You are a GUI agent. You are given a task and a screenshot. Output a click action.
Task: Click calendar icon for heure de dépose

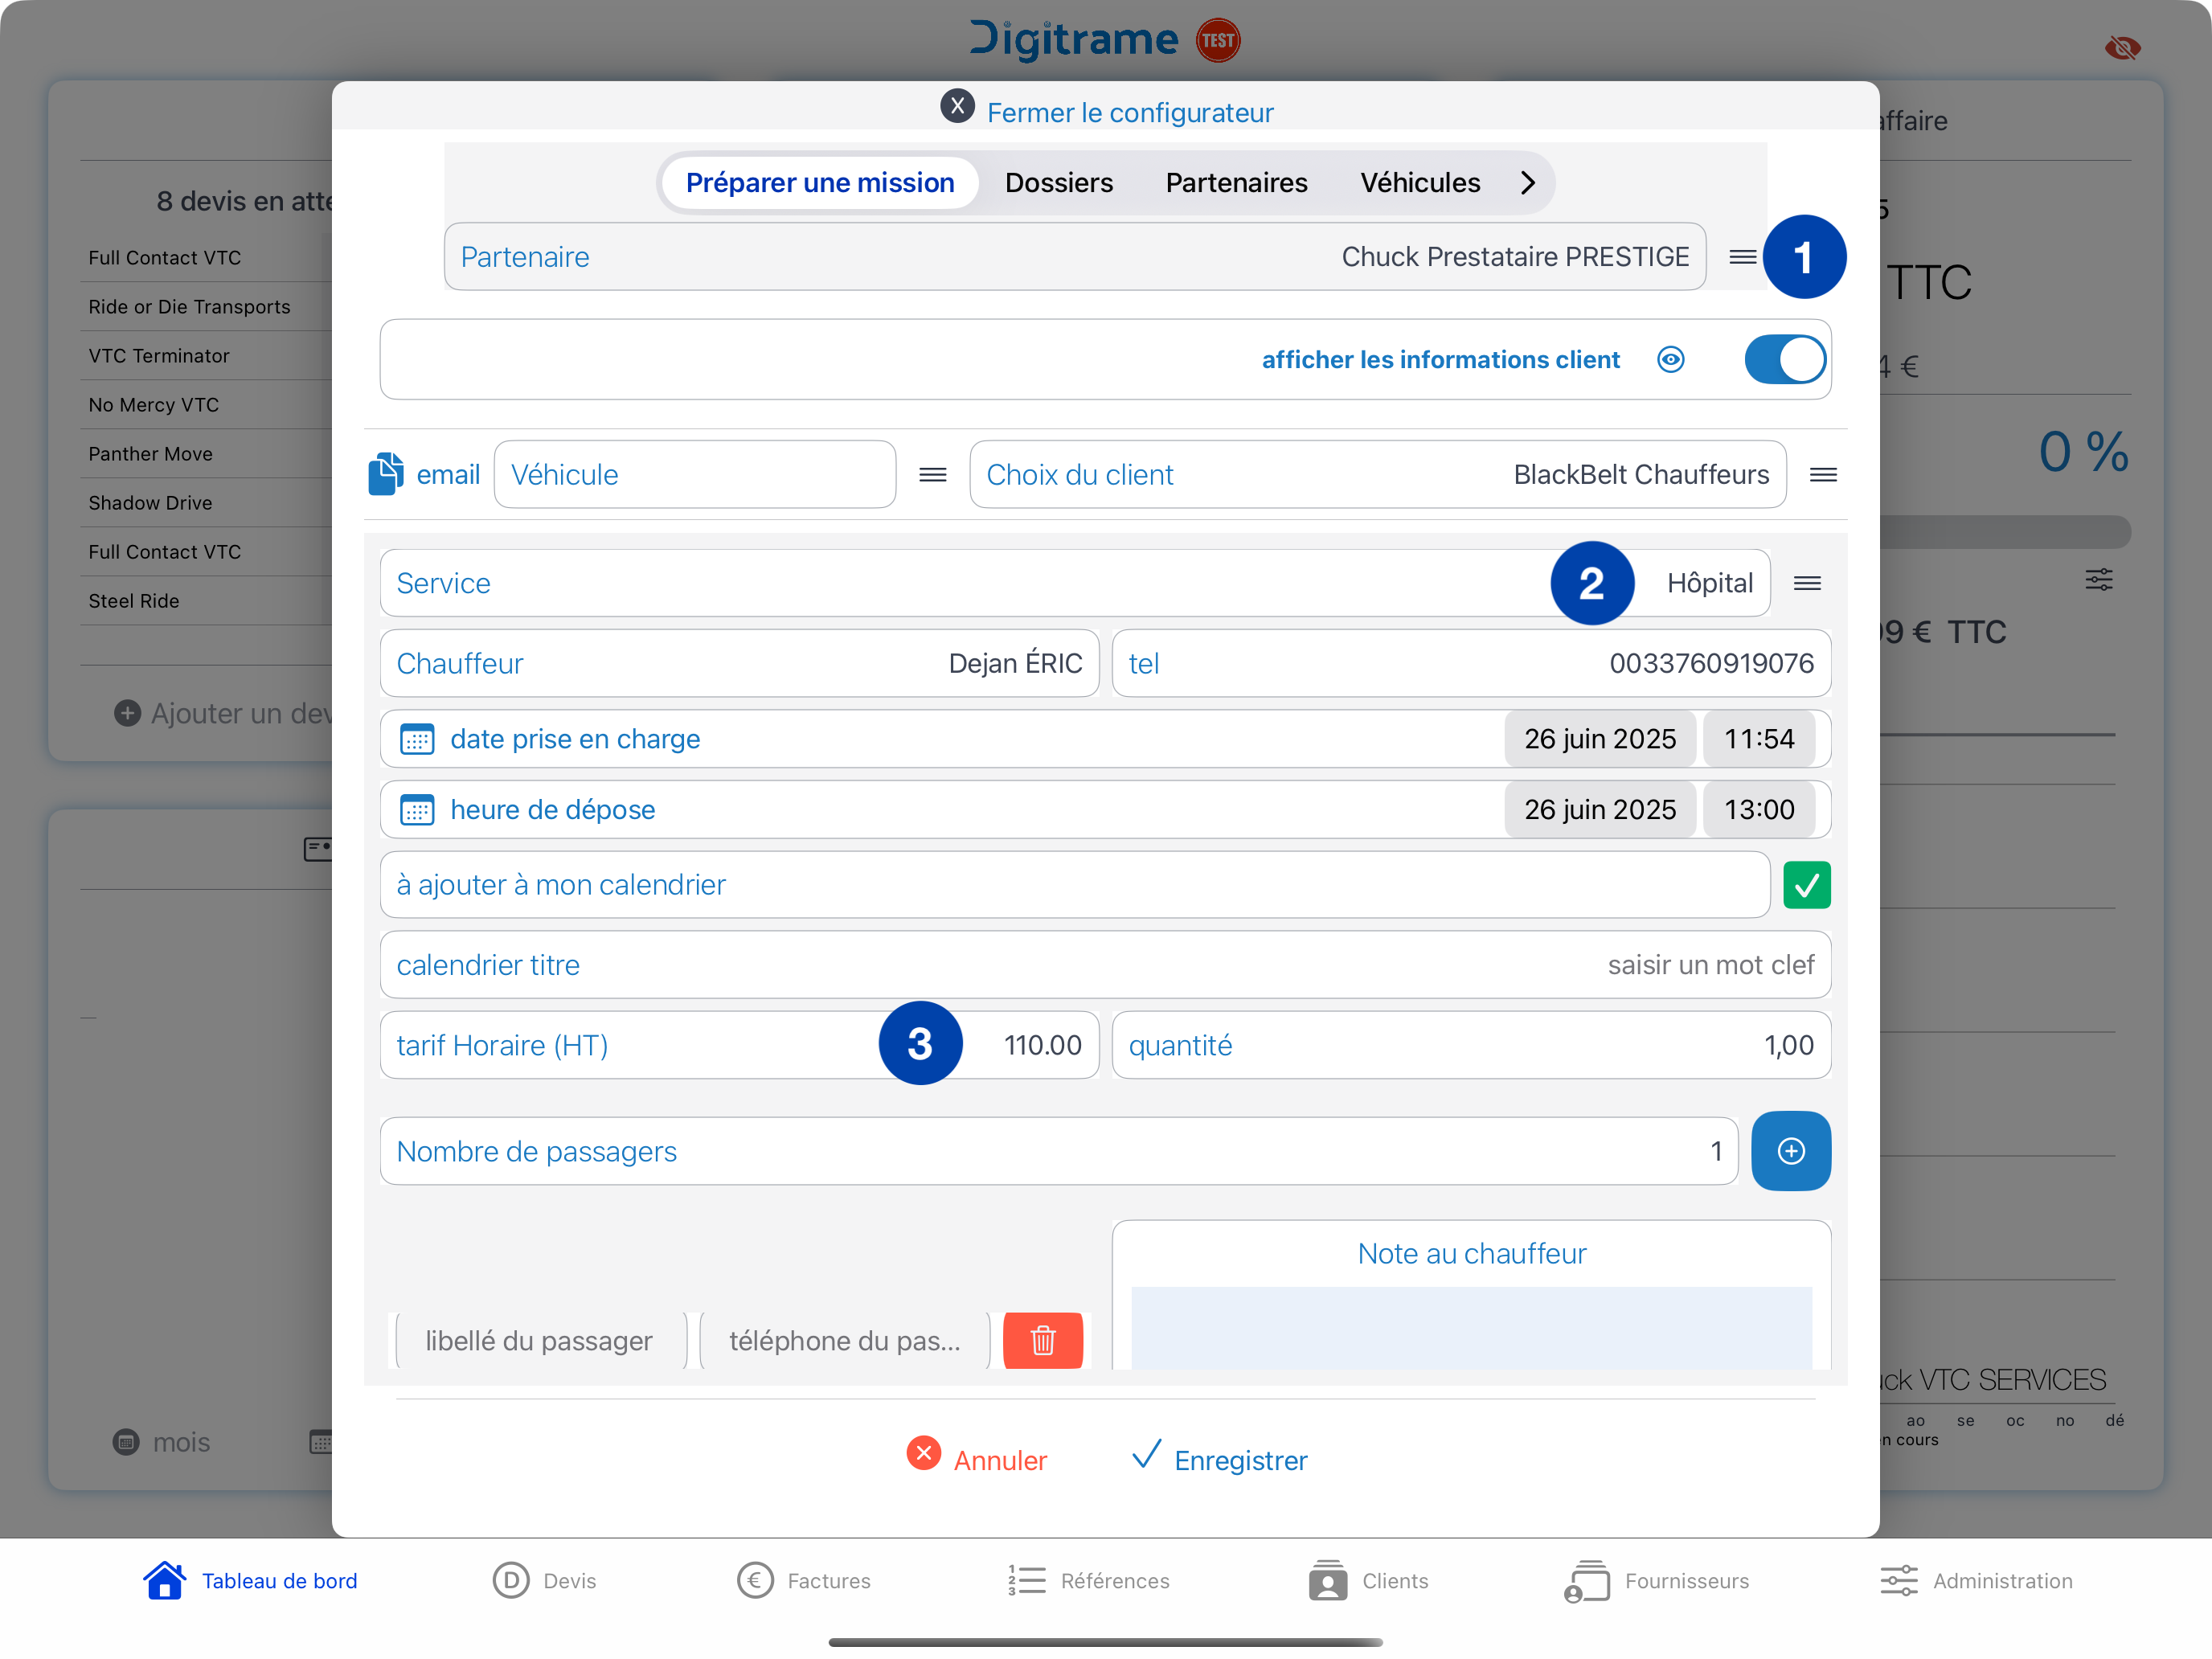point(417,810)
